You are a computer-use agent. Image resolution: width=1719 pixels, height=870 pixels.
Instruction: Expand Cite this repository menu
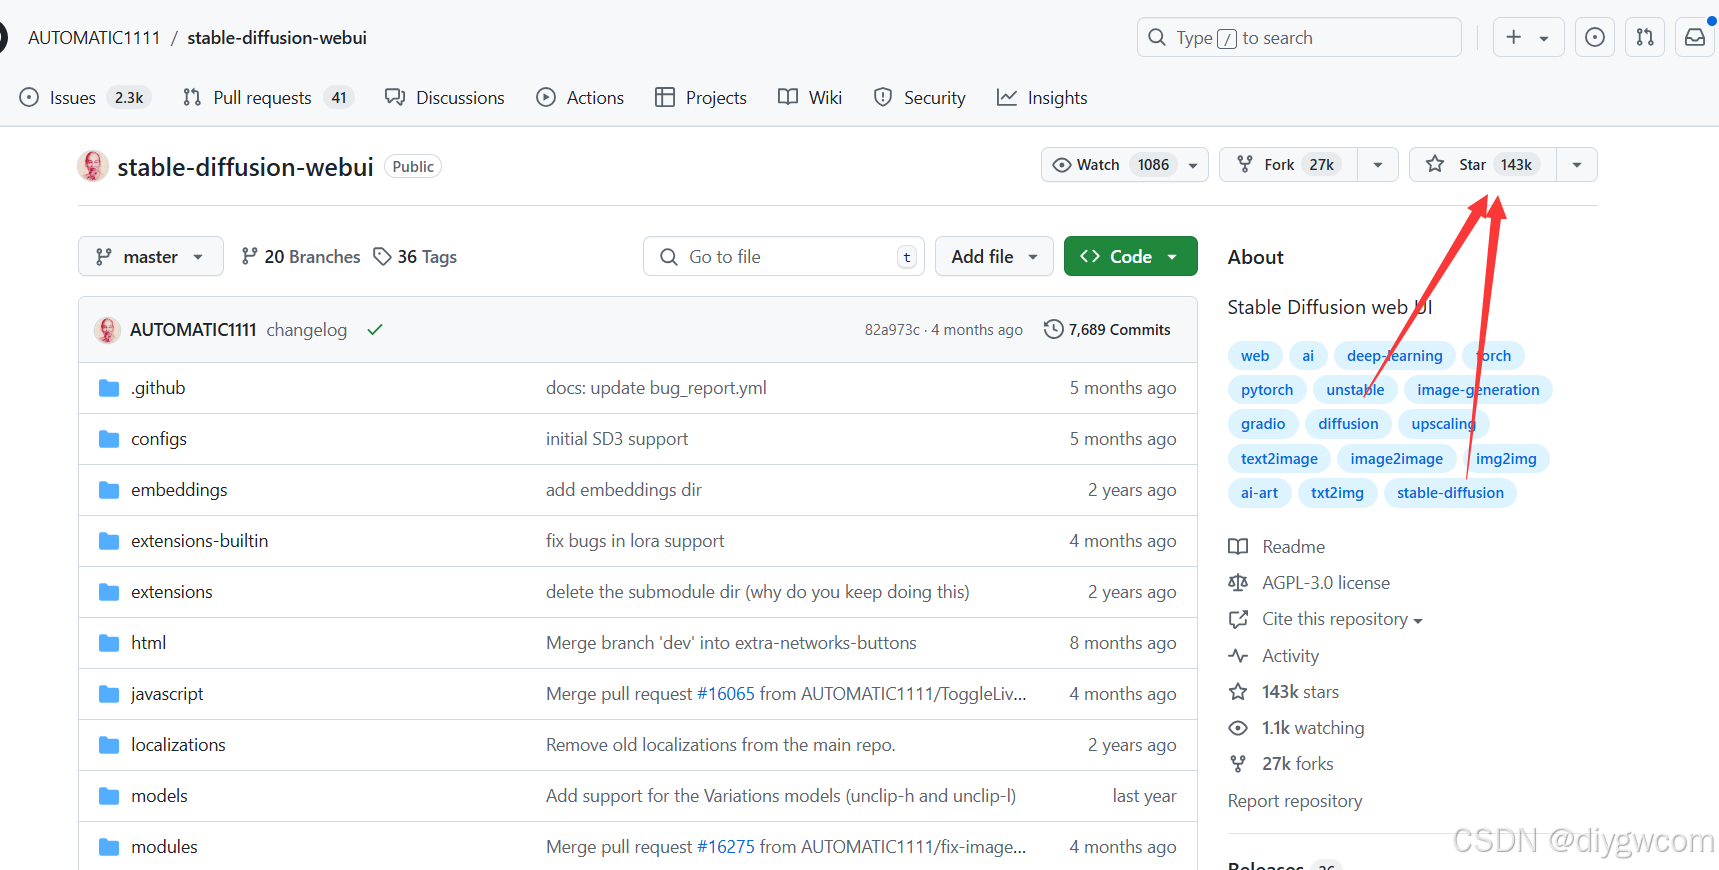click(x=1342, y=620)
